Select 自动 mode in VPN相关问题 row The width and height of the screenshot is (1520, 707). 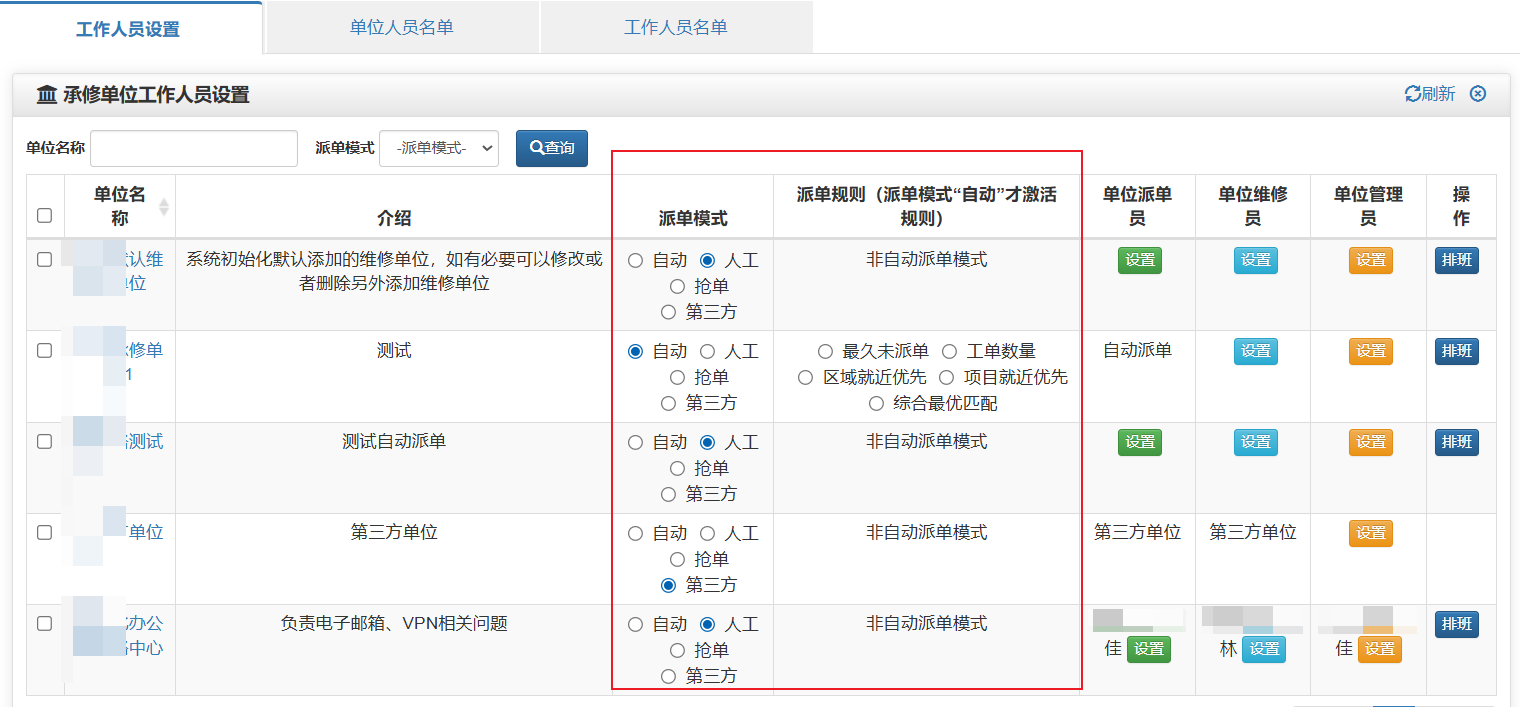pyautogui.click(x=635, y=624)
